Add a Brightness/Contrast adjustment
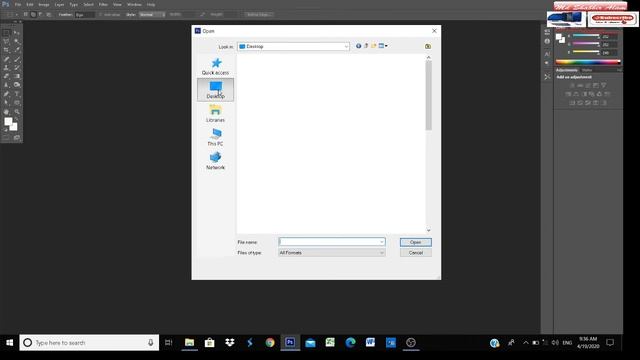The height and width of the screenshot is (360, 640). tap(572, 85)
